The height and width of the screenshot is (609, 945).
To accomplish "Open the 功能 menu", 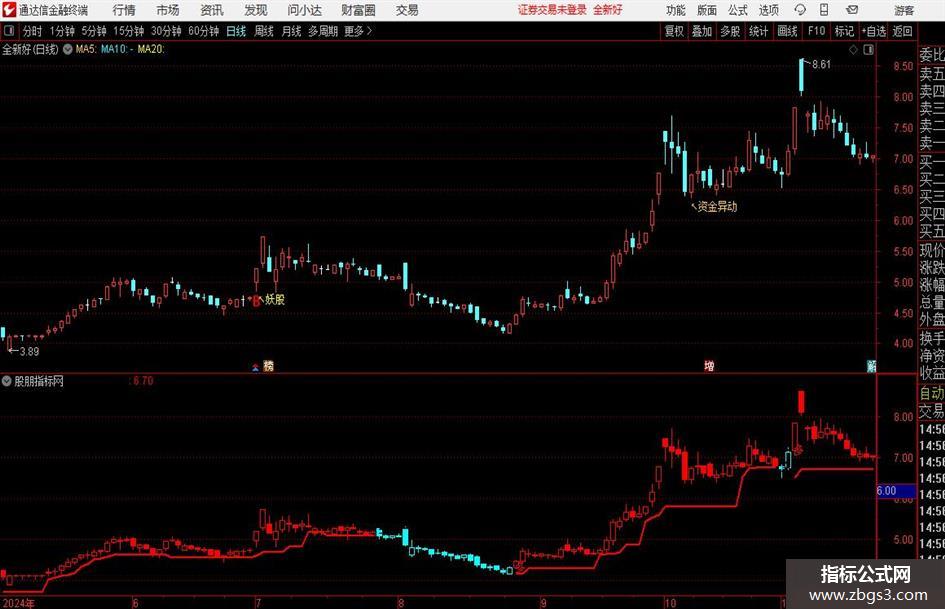I will click(676, 10).
